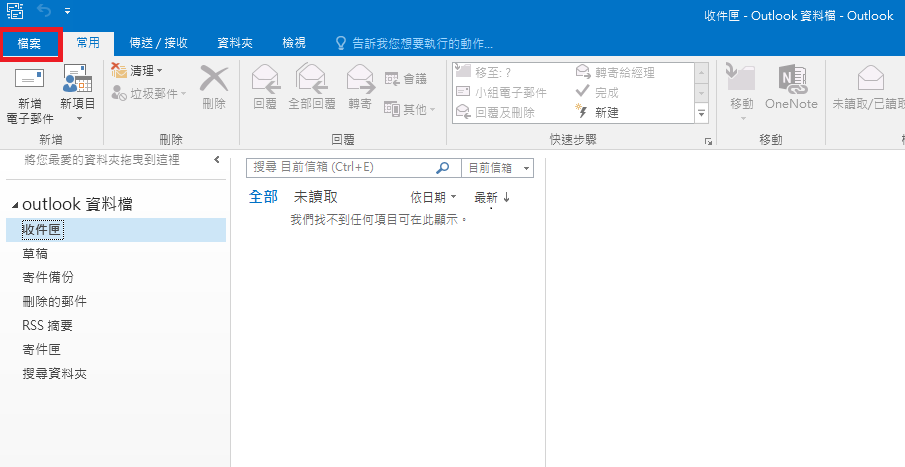Open the customize quick access toolbar dropdown

(x=68, y=11)
